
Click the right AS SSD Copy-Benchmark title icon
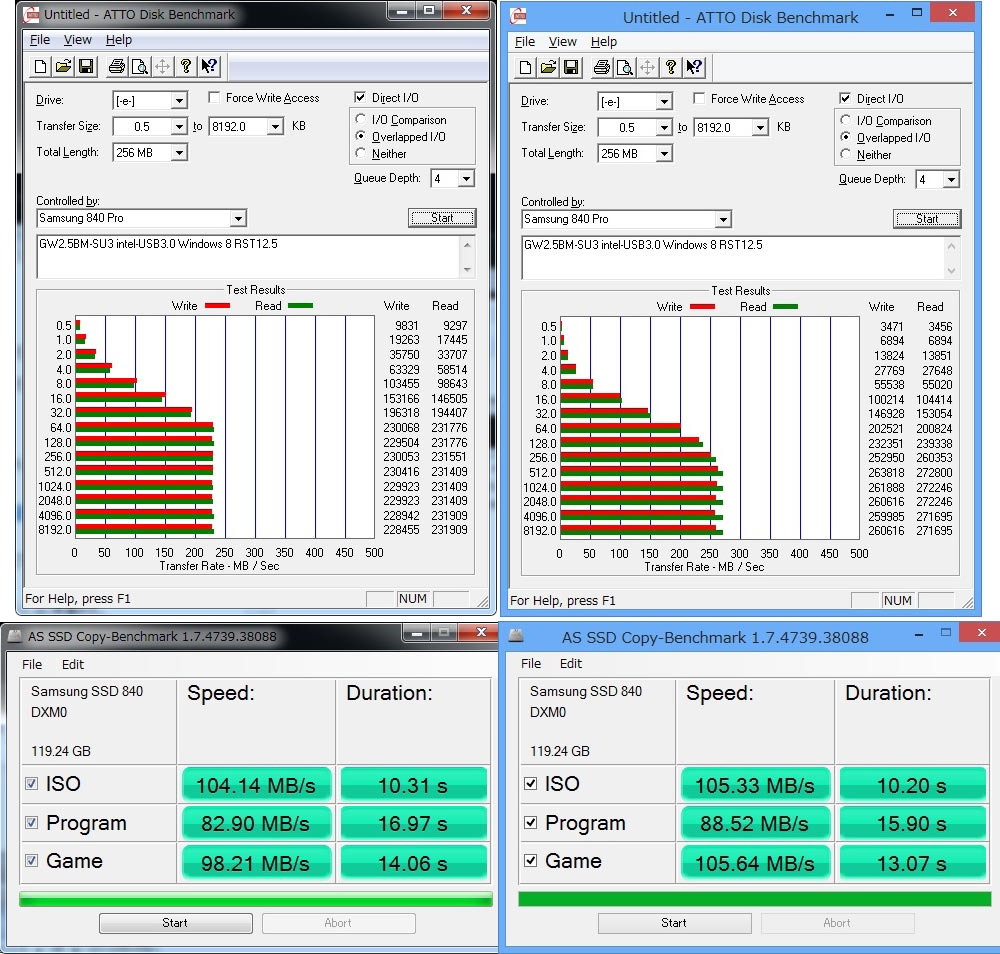[x=516, y=636]
